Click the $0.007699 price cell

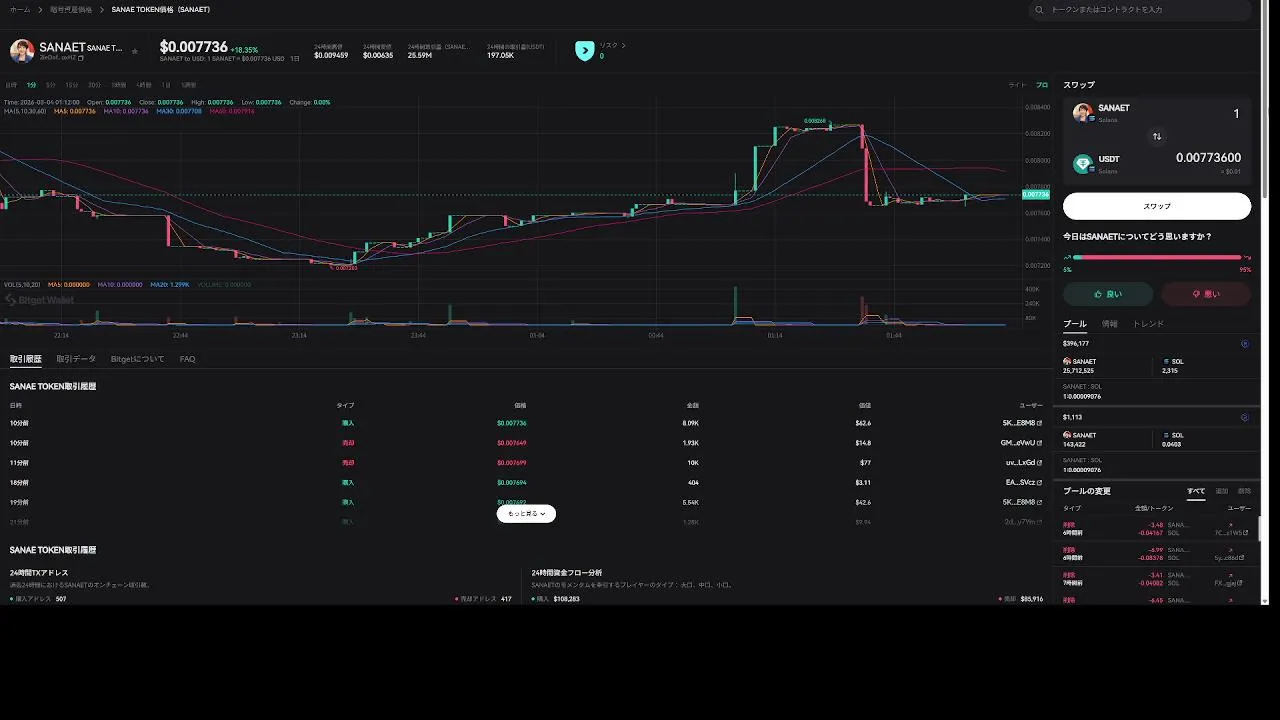511,463
